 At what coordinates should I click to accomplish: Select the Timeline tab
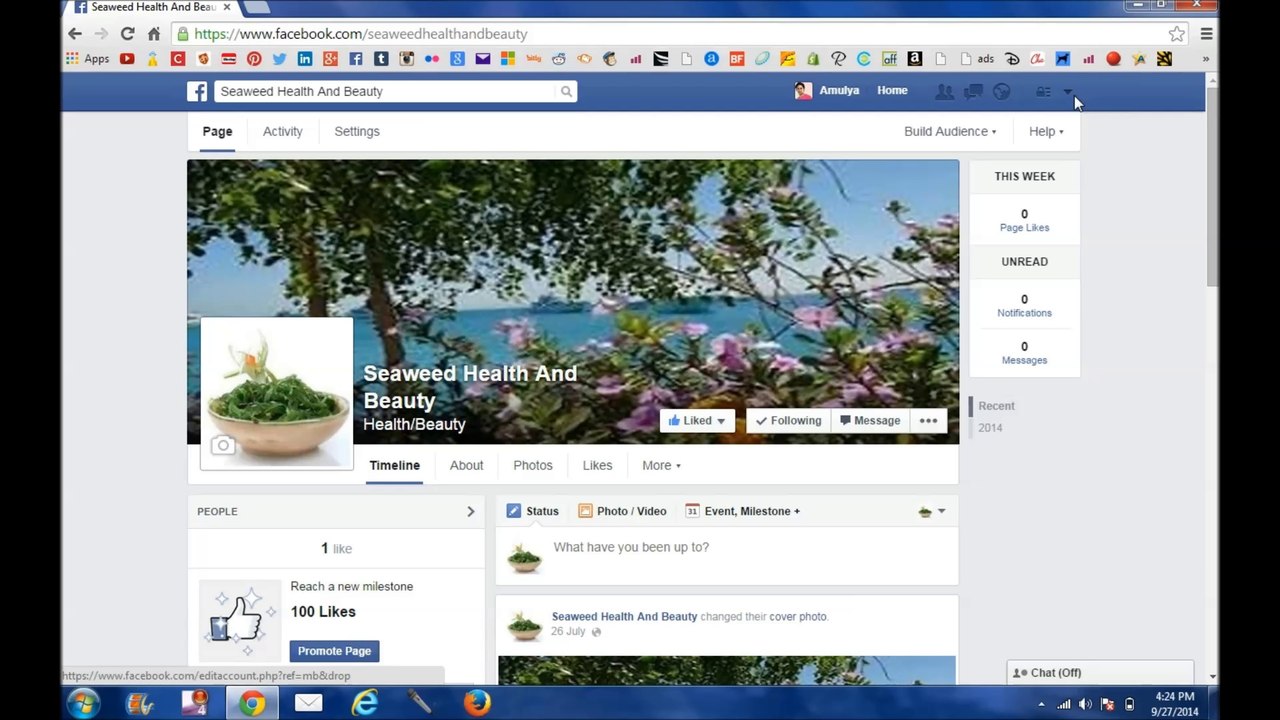click(394, 465)
